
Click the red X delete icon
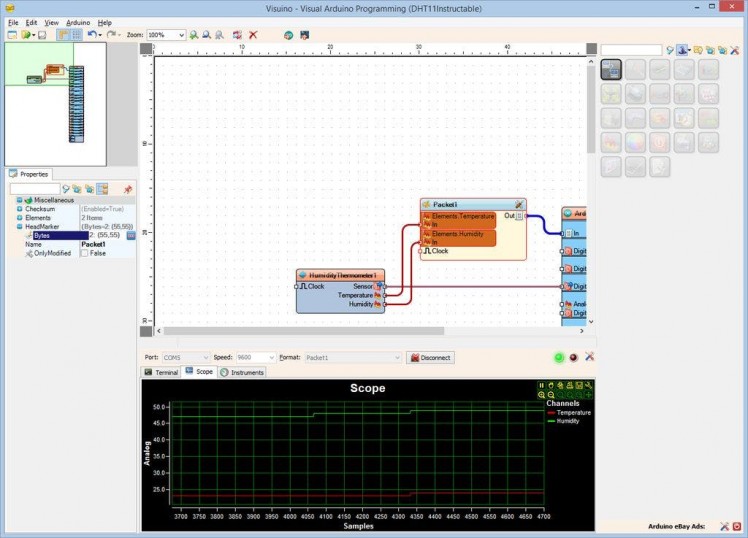pyautogui.click(x=253, y=35)
